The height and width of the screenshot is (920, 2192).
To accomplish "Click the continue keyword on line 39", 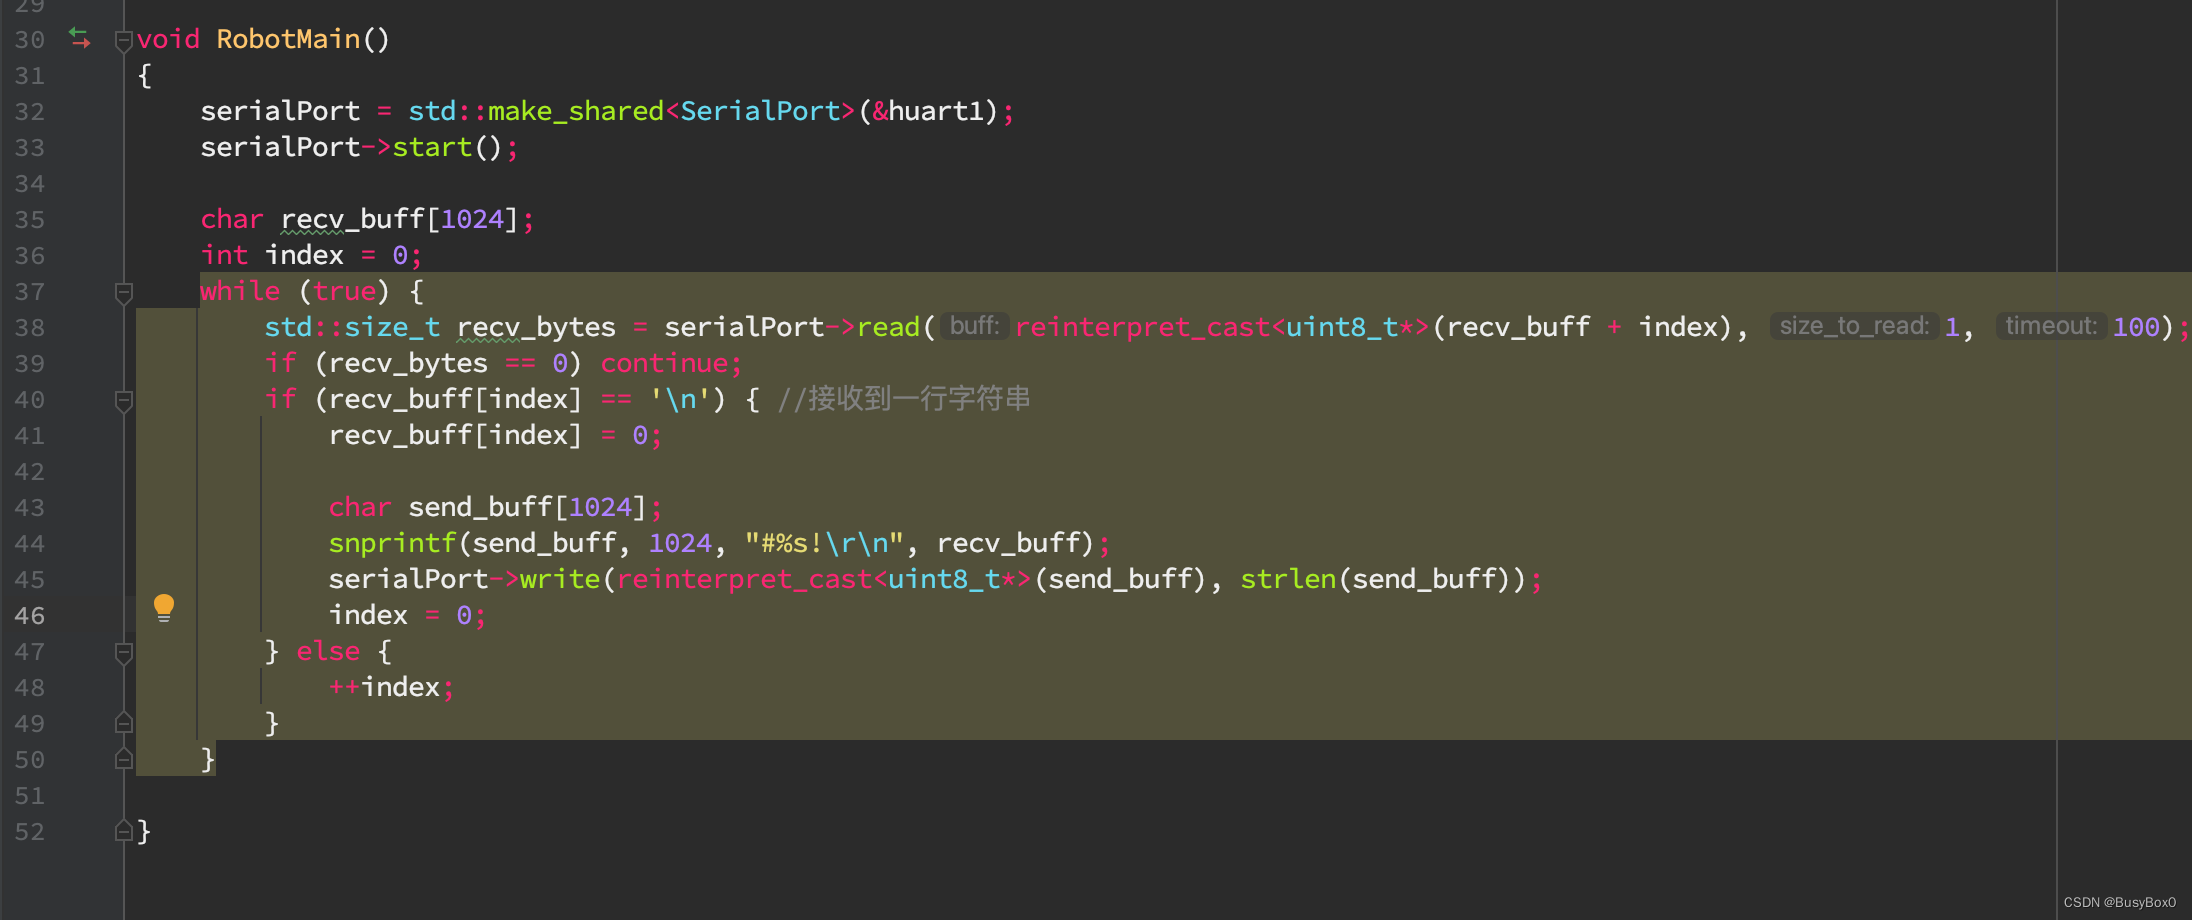I will click(x=664, y=363).
